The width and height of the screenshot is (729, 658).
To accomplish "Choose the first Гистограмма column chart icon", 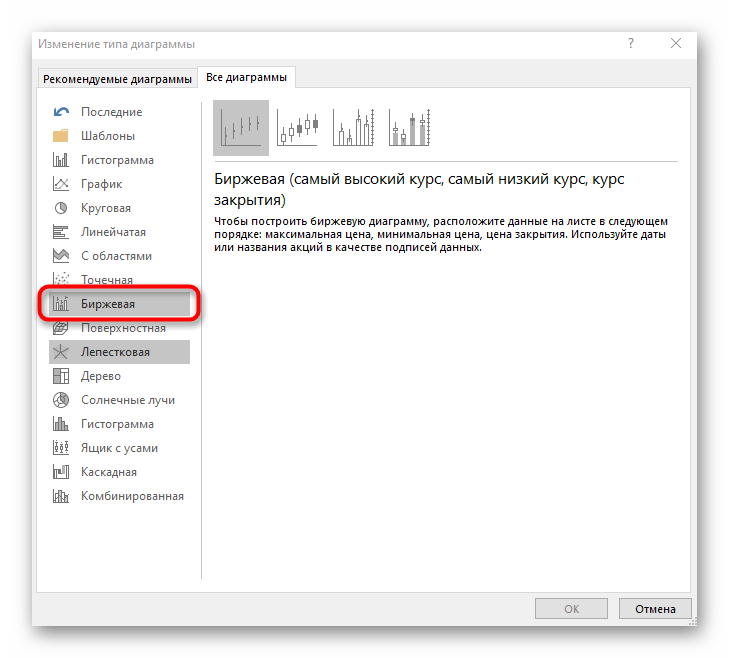I will [61, 160].
